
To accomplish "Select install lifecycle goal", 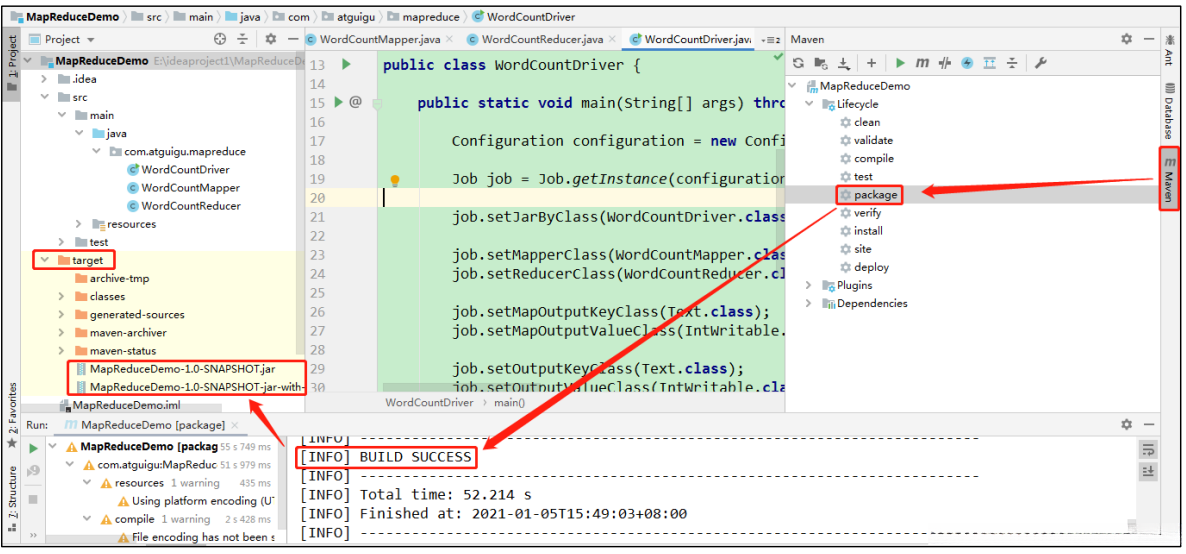I will click(868, 231).
